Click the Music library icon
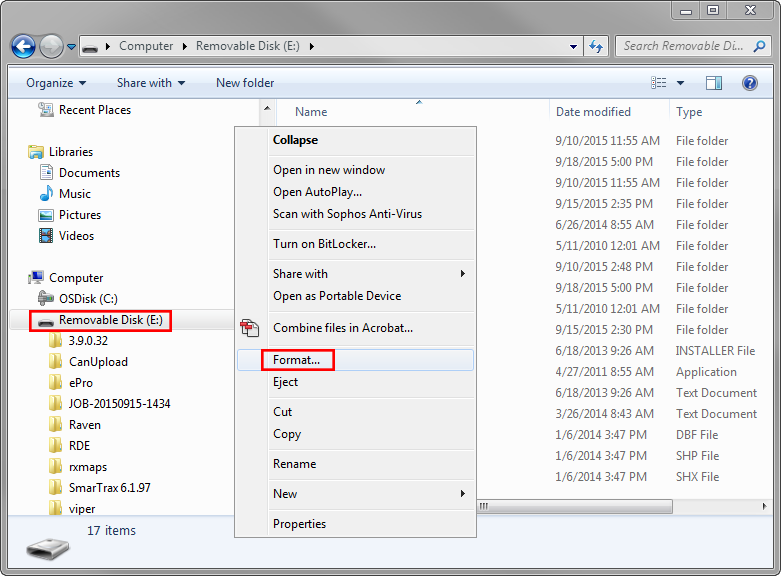Viewport: 781px width, 576px height. [46, 194]
